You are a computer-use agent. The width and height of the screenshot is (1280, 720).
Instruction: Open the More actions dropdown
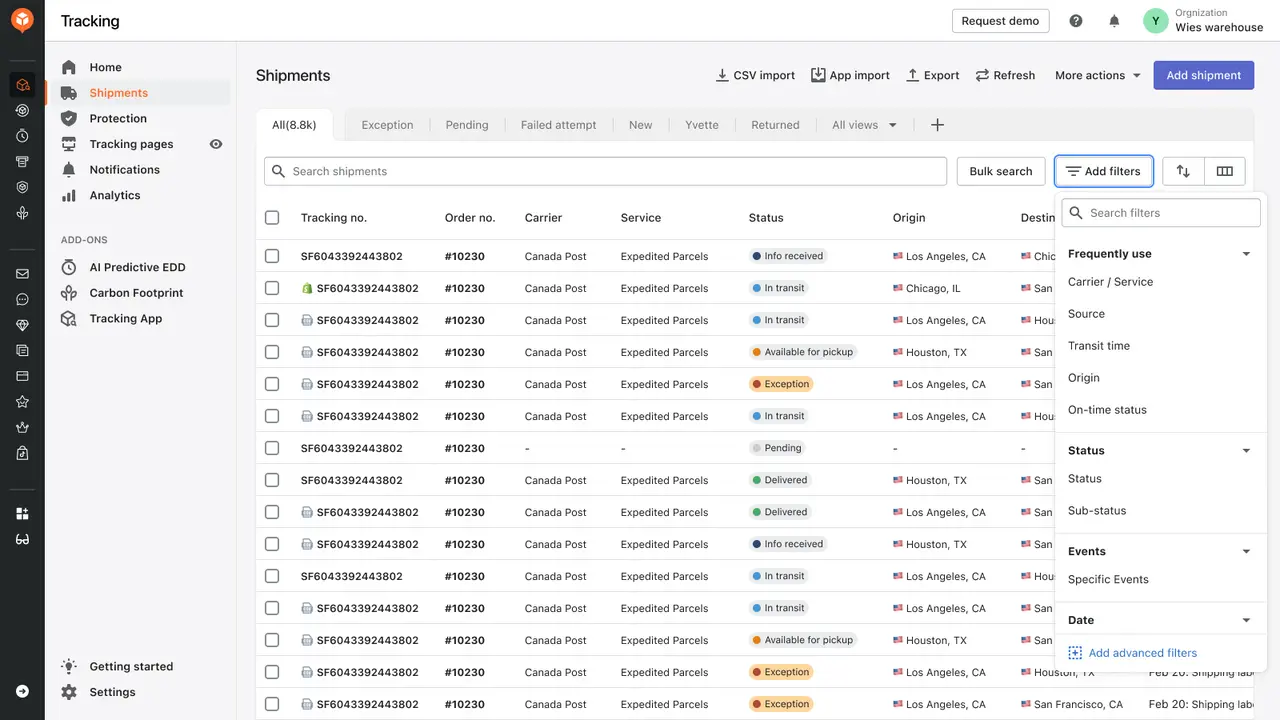click(x=1098, y=75)
